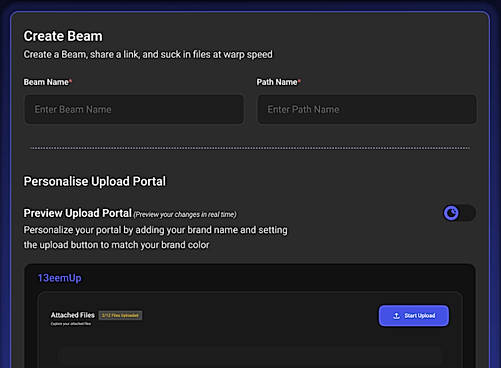The width and height of the screenshot is (501, 368).
Task: Click the files uploaded count badge
Action: (x=120, y=315)
